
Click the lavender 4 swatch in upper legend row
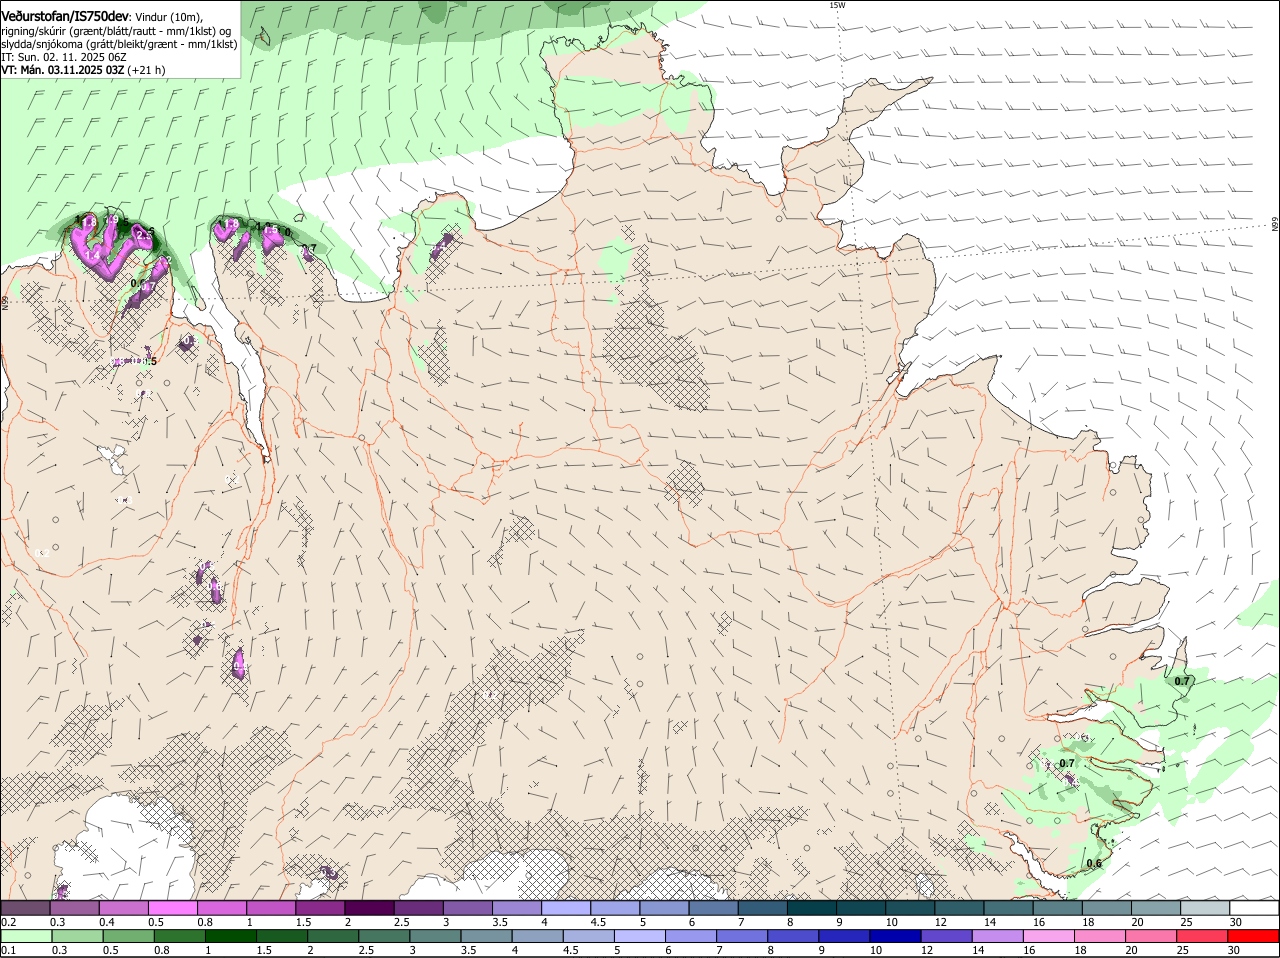tap(566, 908)
